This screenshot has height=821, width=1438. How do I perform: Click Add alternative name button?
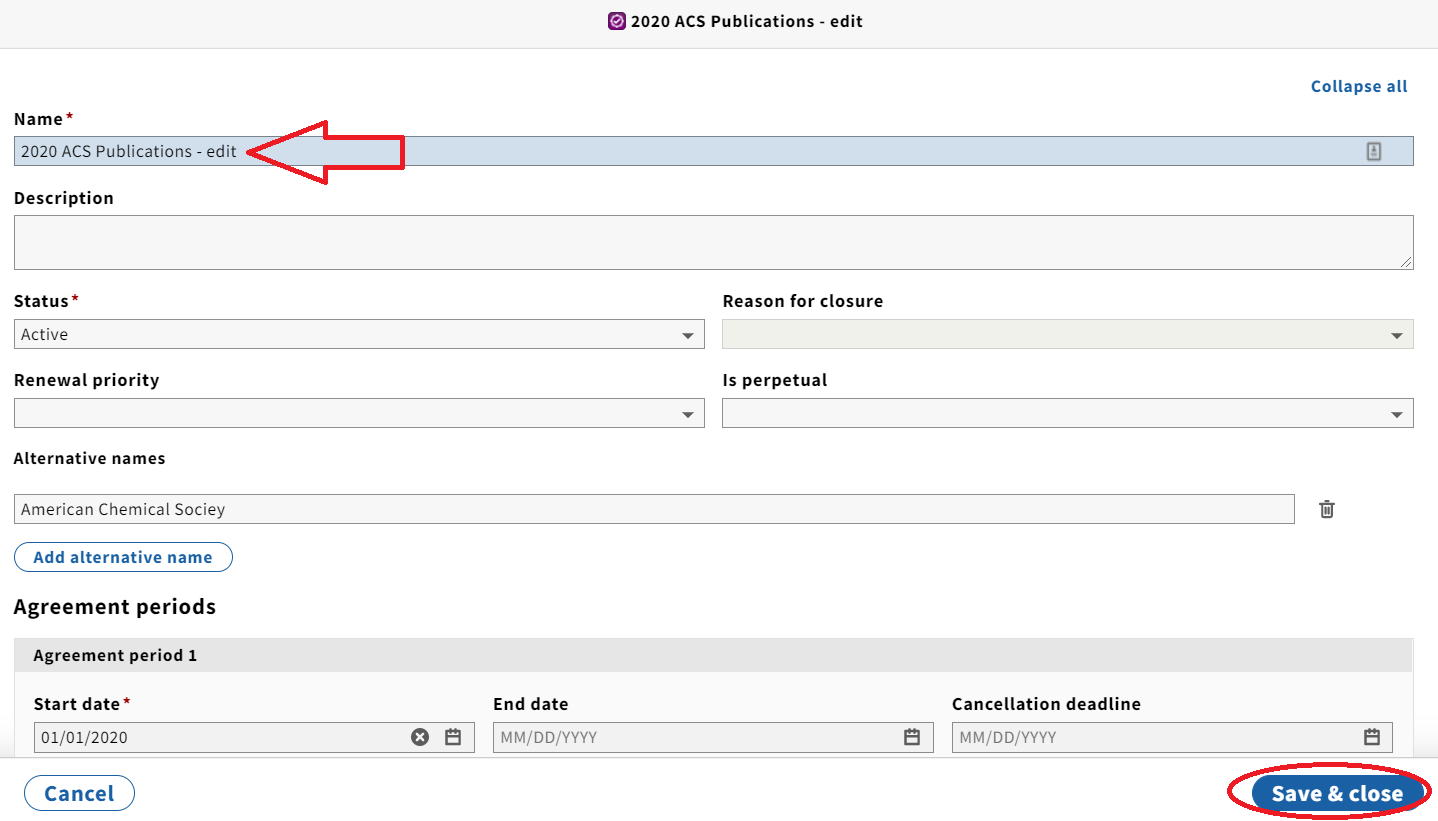(123, 557)
